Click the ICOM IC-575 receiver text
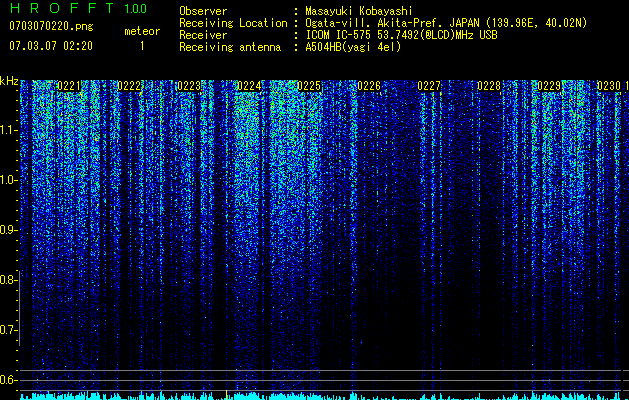 pyautogui.click(x=401, y=35)
